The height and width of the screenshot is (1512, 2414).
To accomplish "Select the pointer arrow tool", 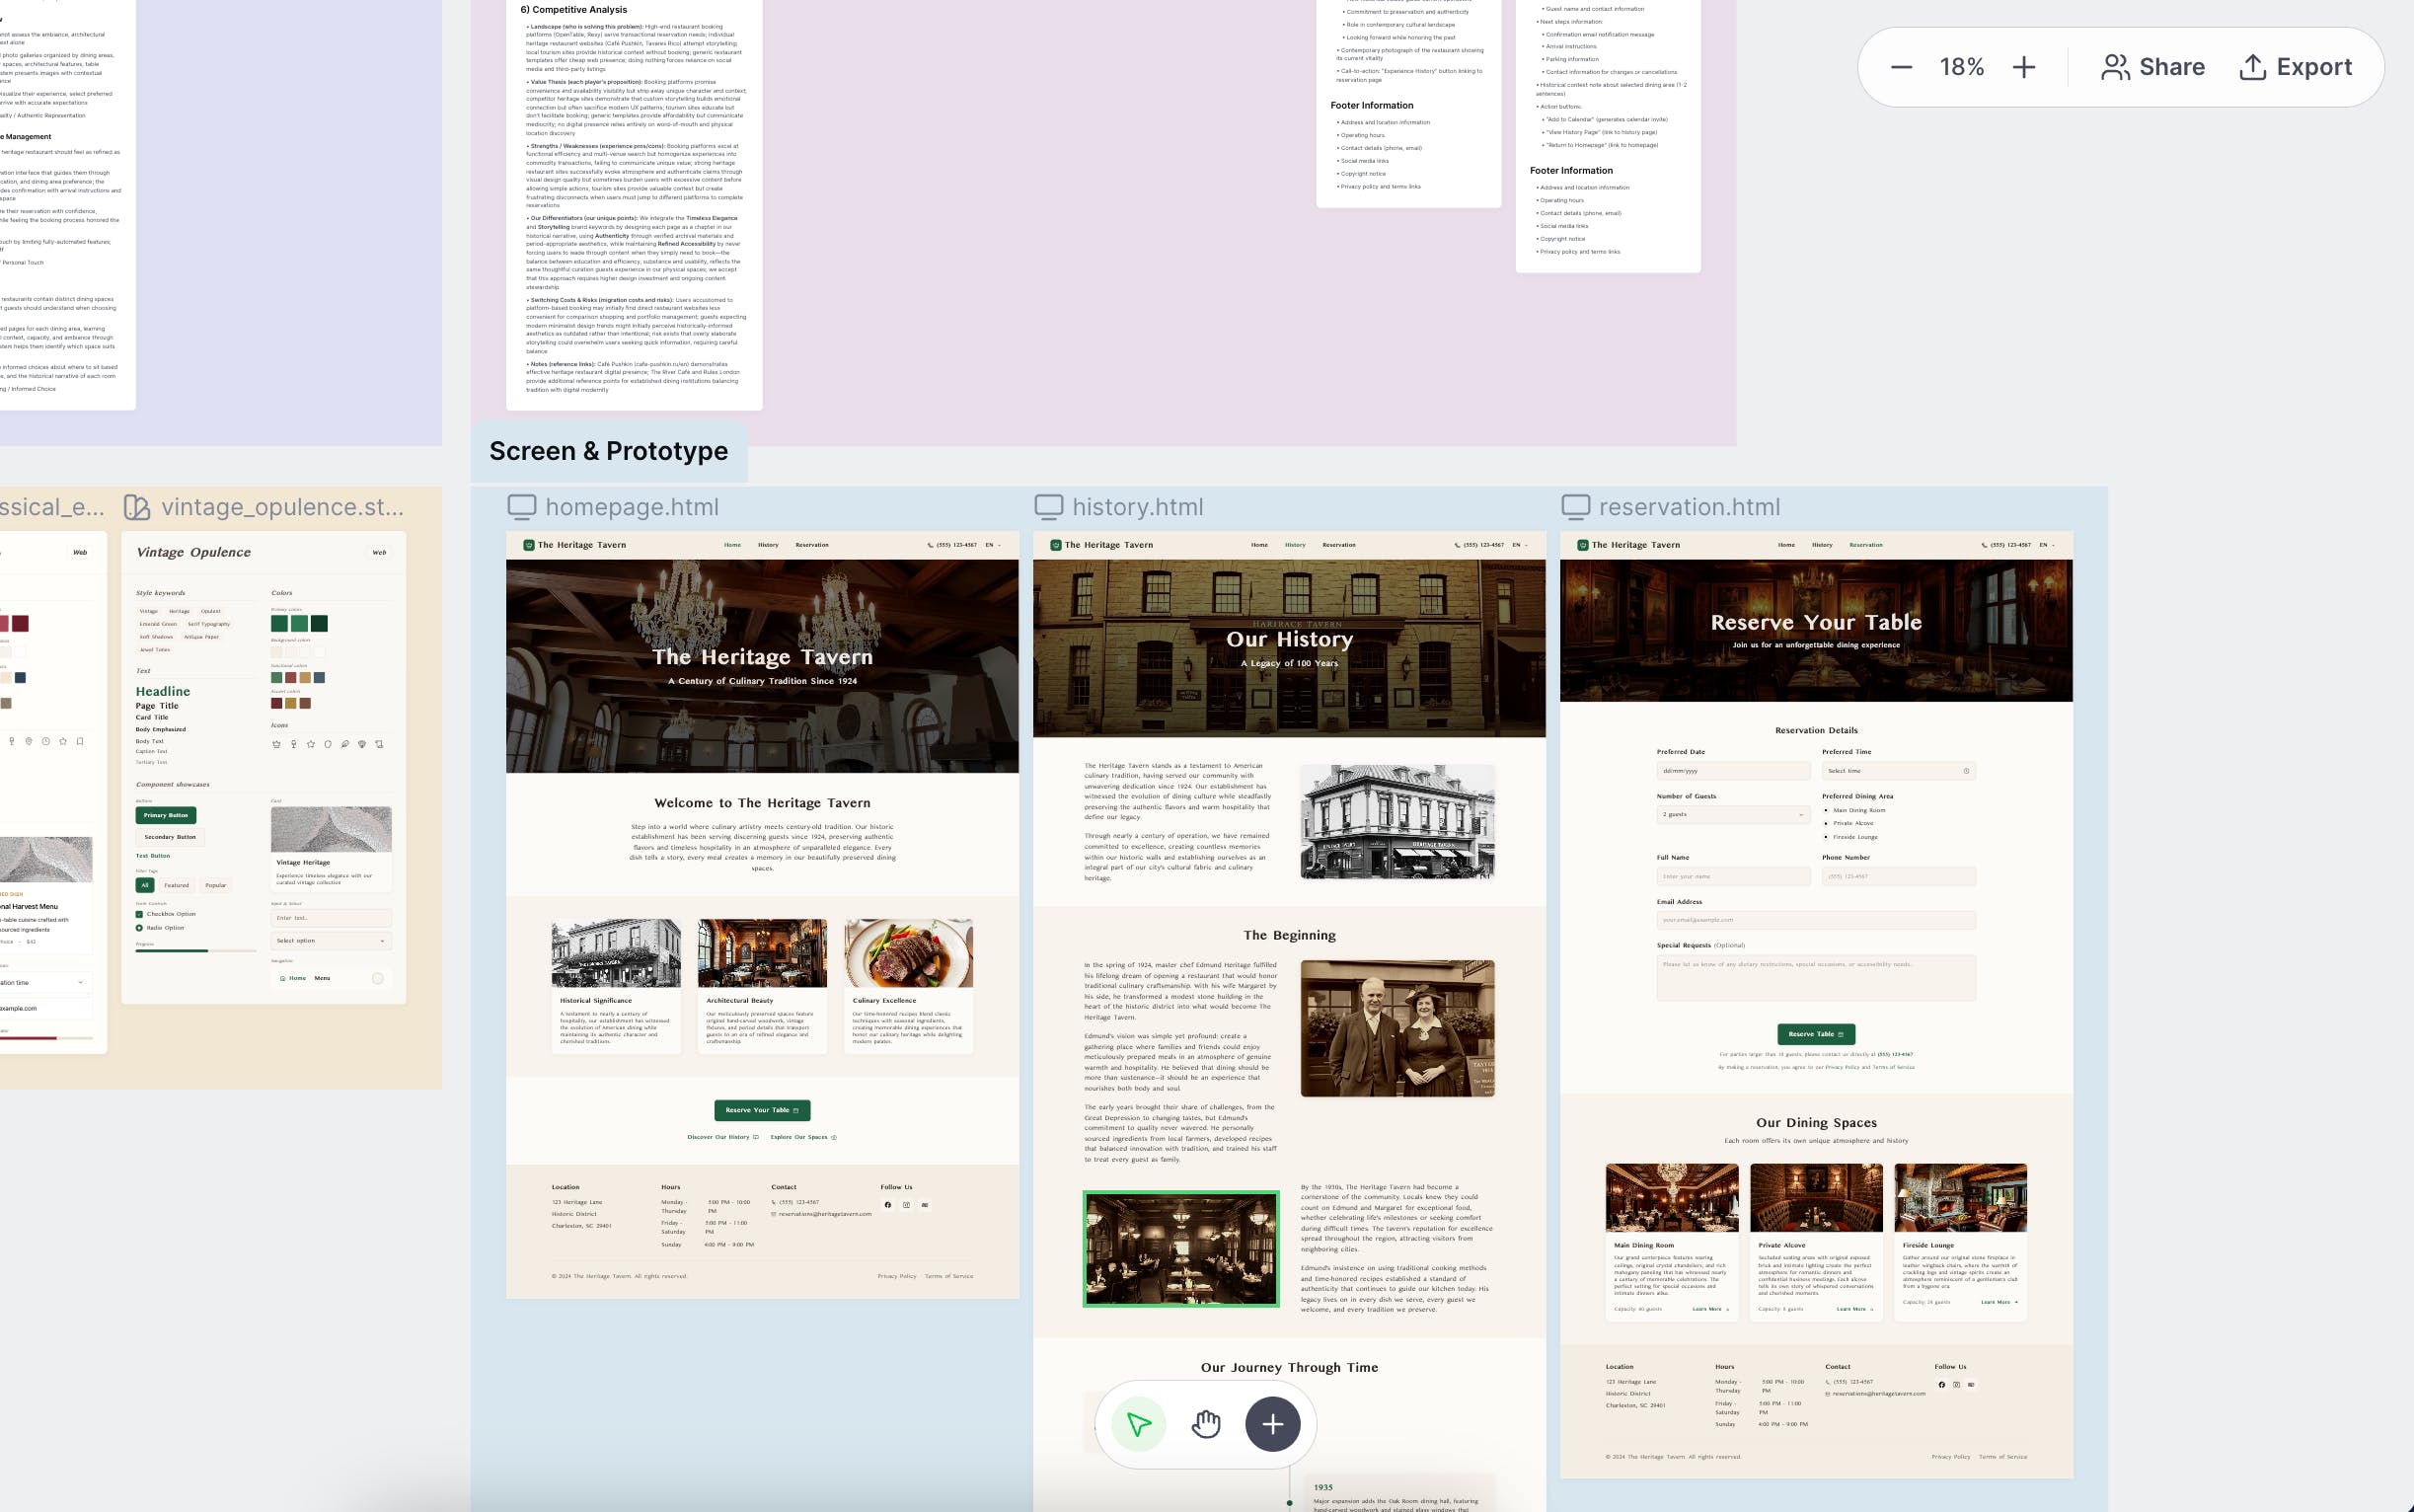I will (x=1138, y=1423).
